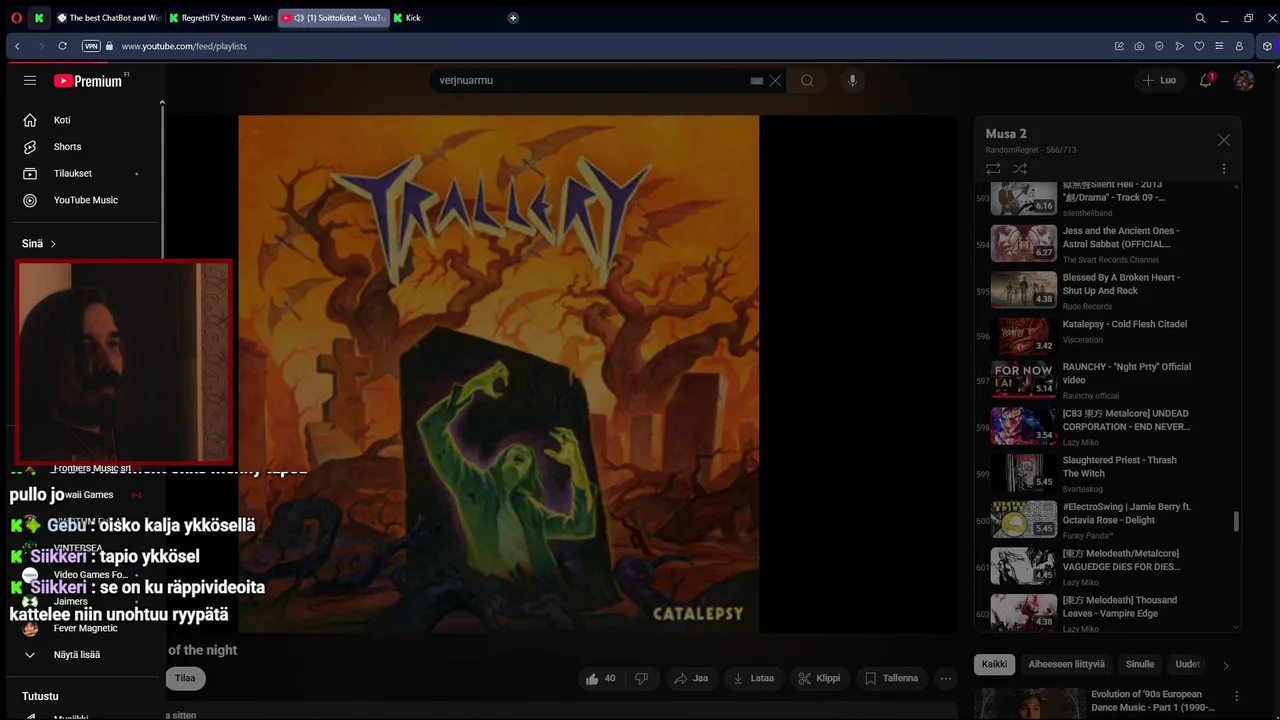Viewport: 1280px width, 720px height.
Task: Open Opera profile icon in toolbar
Action: click(1239, 46)
